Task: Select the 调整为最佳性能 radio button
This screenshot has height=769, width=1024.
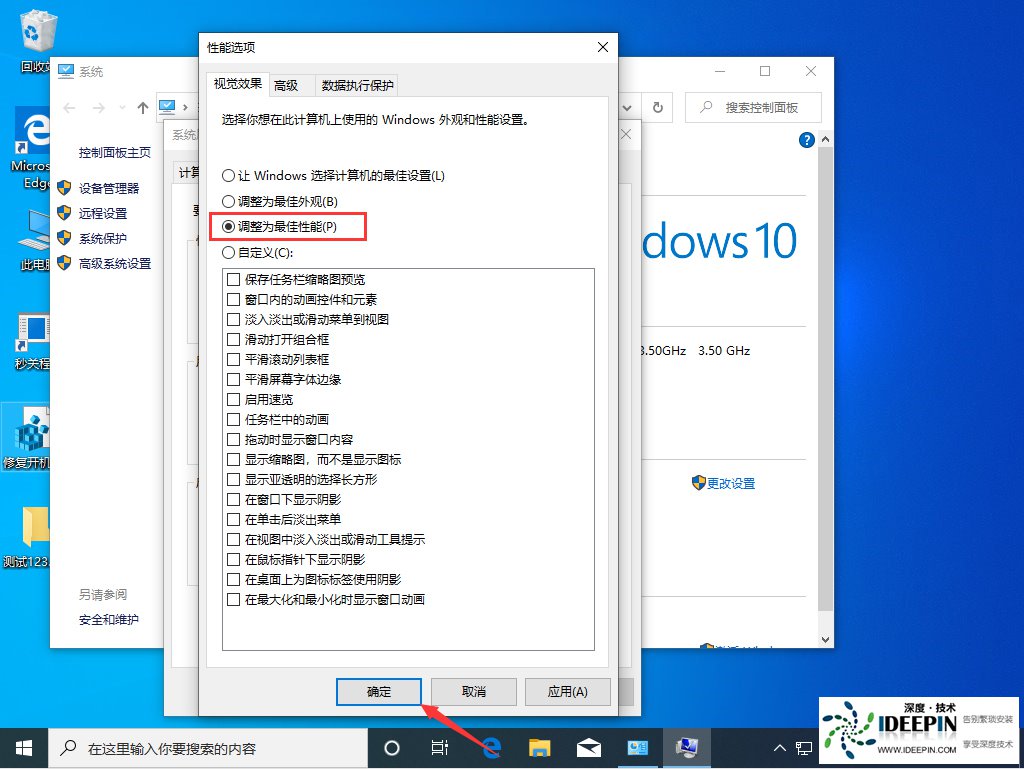Action: 228,227
